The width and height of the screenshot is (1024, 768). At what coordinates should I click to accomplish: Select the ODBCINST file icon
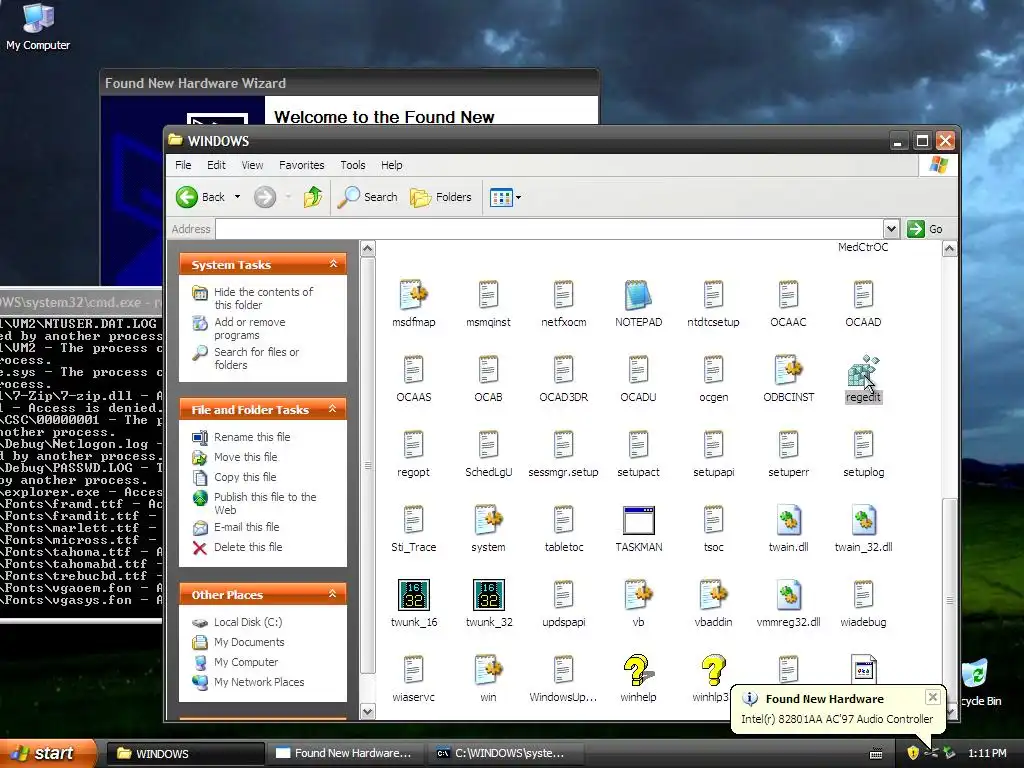pos(788,370)
